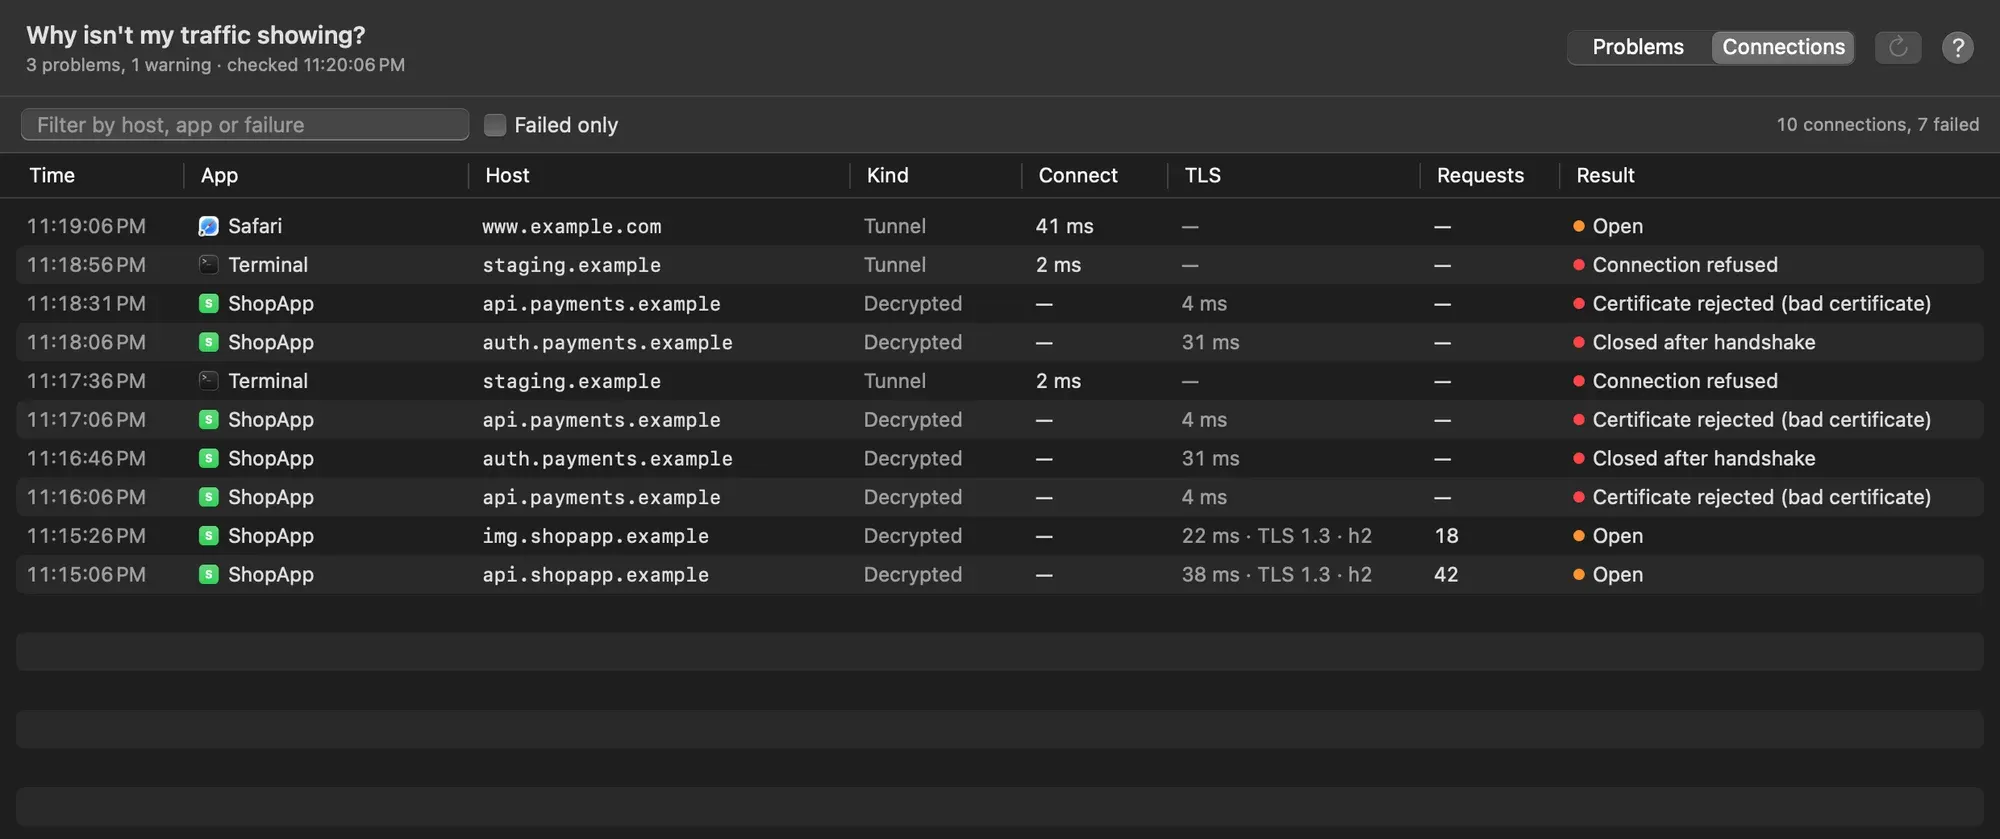Viewport: 2000px width, 839px height.
Task: Click the ShopApp icon in the 11:18:31 row
Action: (208, 304)
